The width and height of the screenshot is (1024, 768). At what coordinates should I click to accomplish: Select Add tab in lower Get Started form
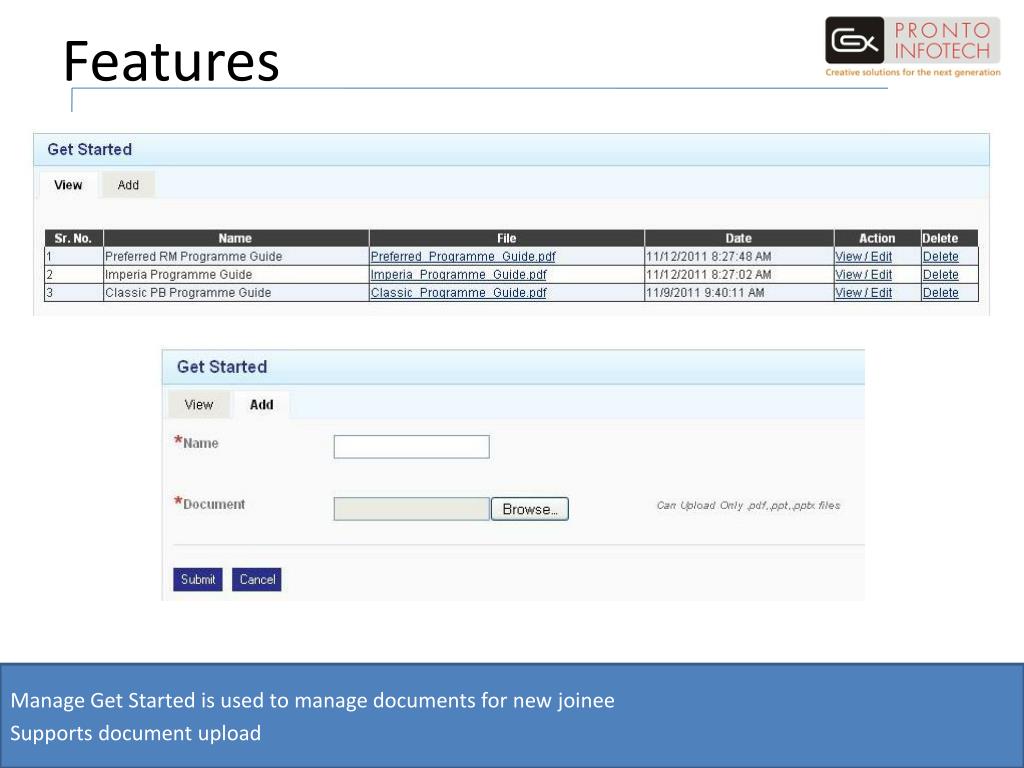click(x=261, y=404)
